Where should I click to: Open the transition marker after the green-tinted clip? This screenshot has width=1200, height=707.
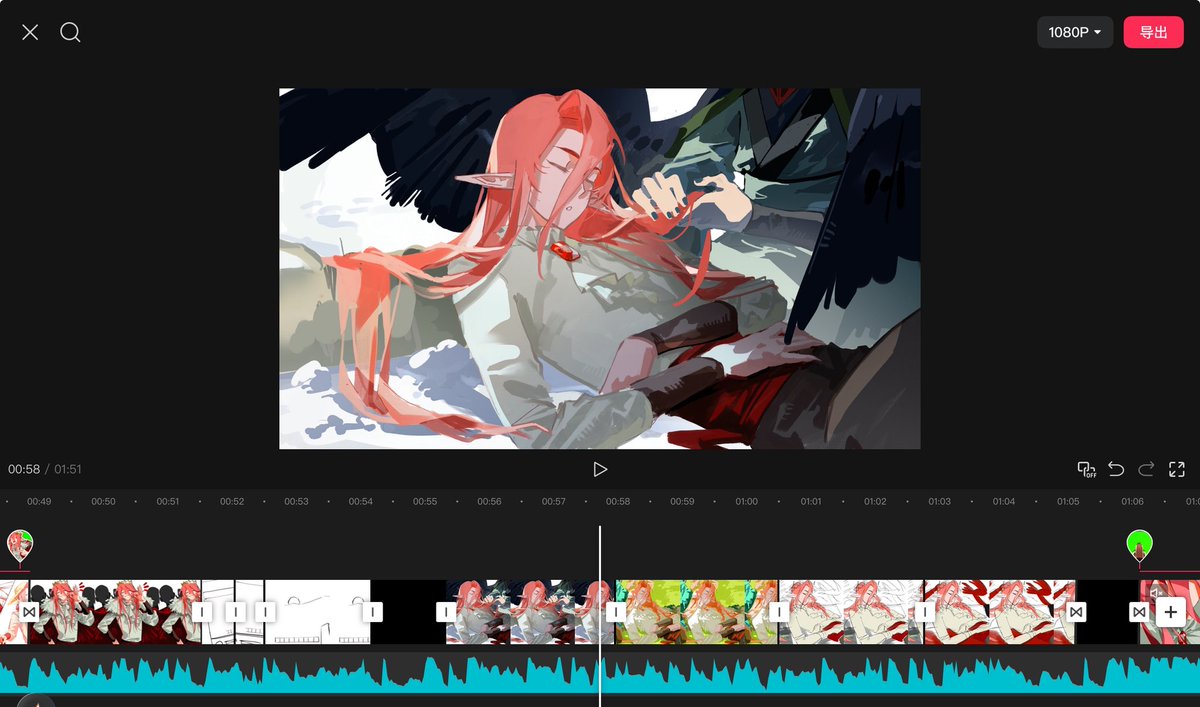[779, 612]
